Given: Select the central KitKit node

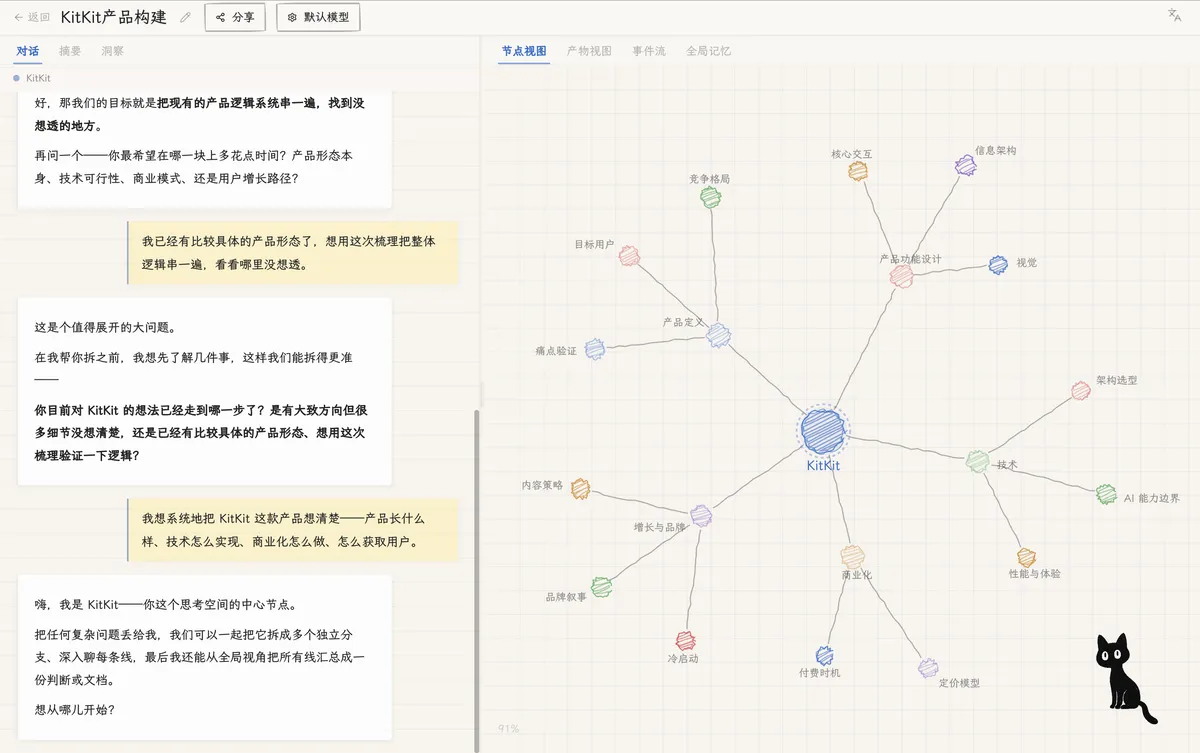Looking at the screenshot, I should point(824,431).
